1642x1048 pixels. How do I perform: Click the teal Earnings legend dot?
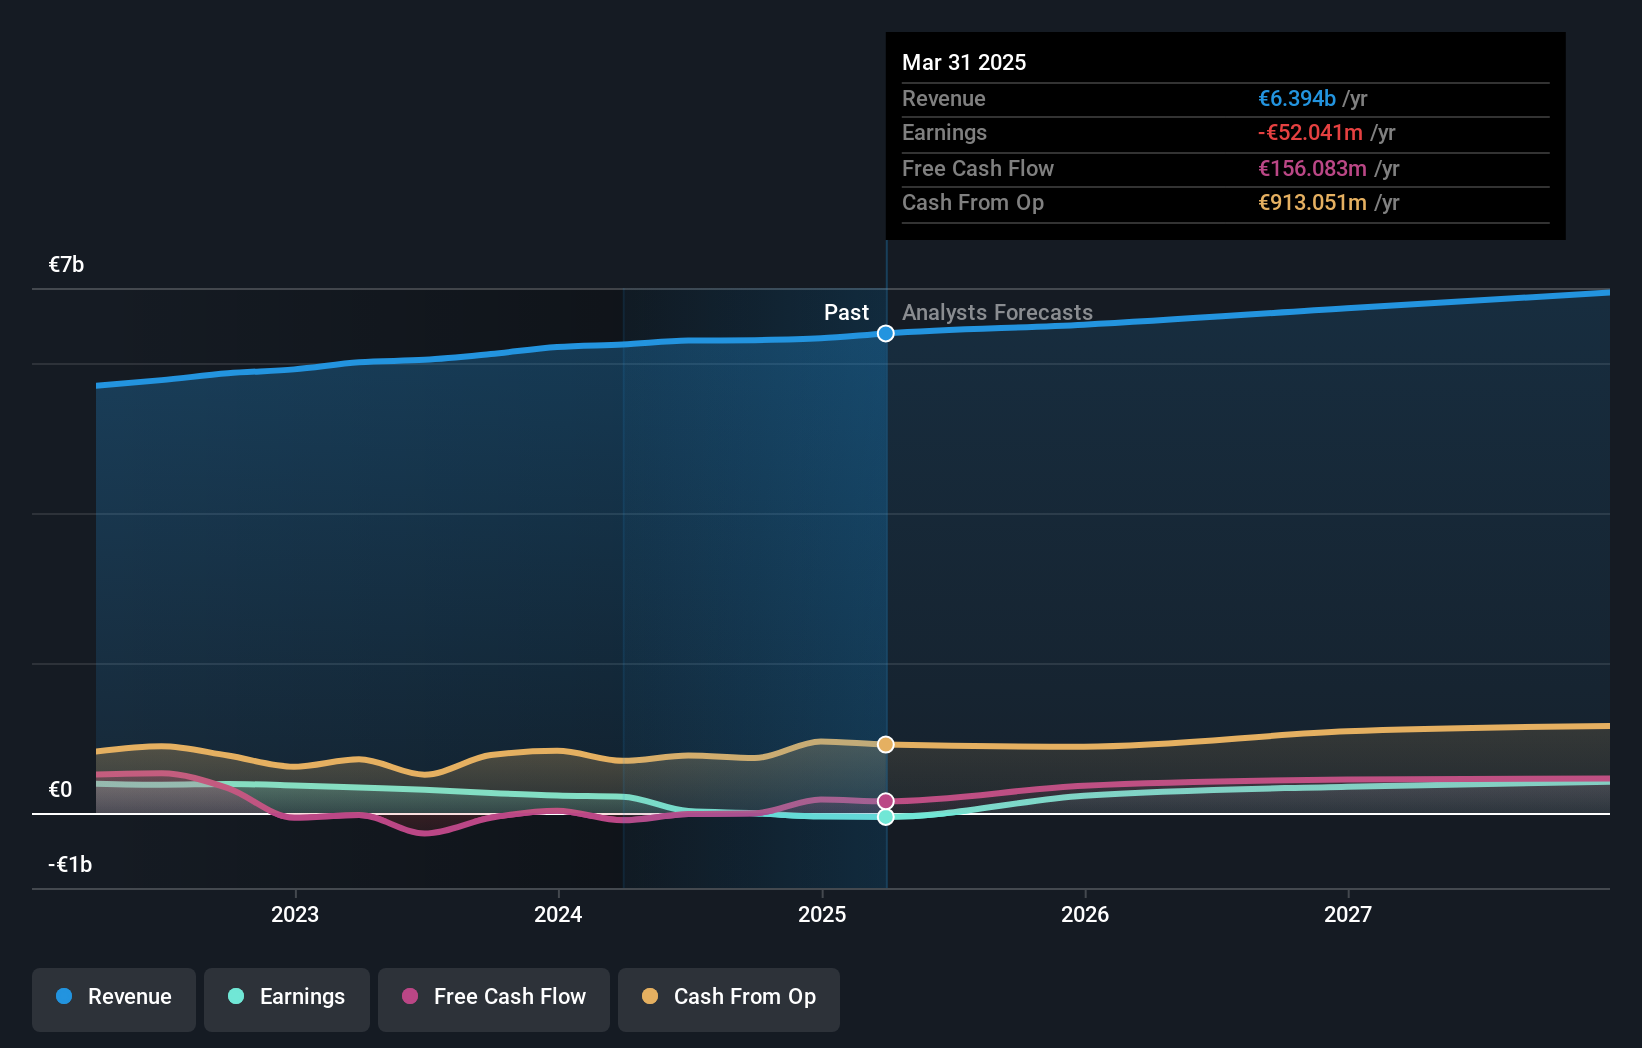[236, 996]
